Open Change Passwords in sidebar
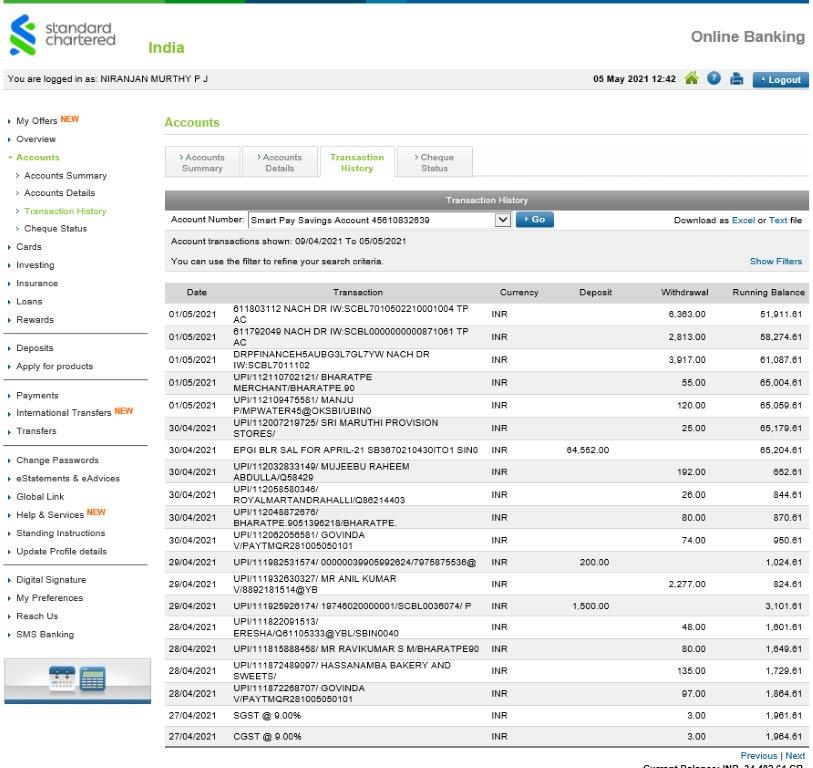Viewport: 813px width, 768px height. click(57, 460)
